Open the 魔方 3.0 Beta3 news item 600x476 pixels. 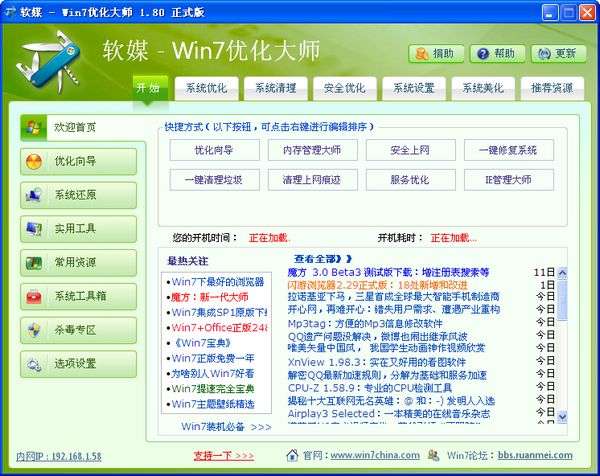pyautogui.click(x=388, y=272)
